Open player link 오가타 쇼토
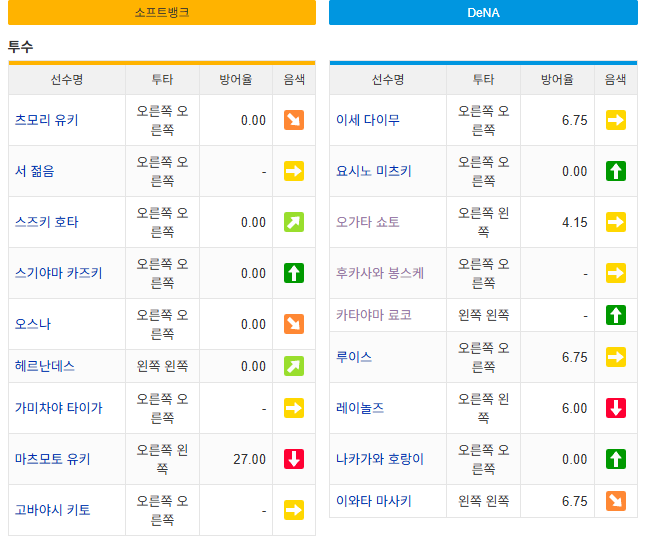 pos(368,222)
